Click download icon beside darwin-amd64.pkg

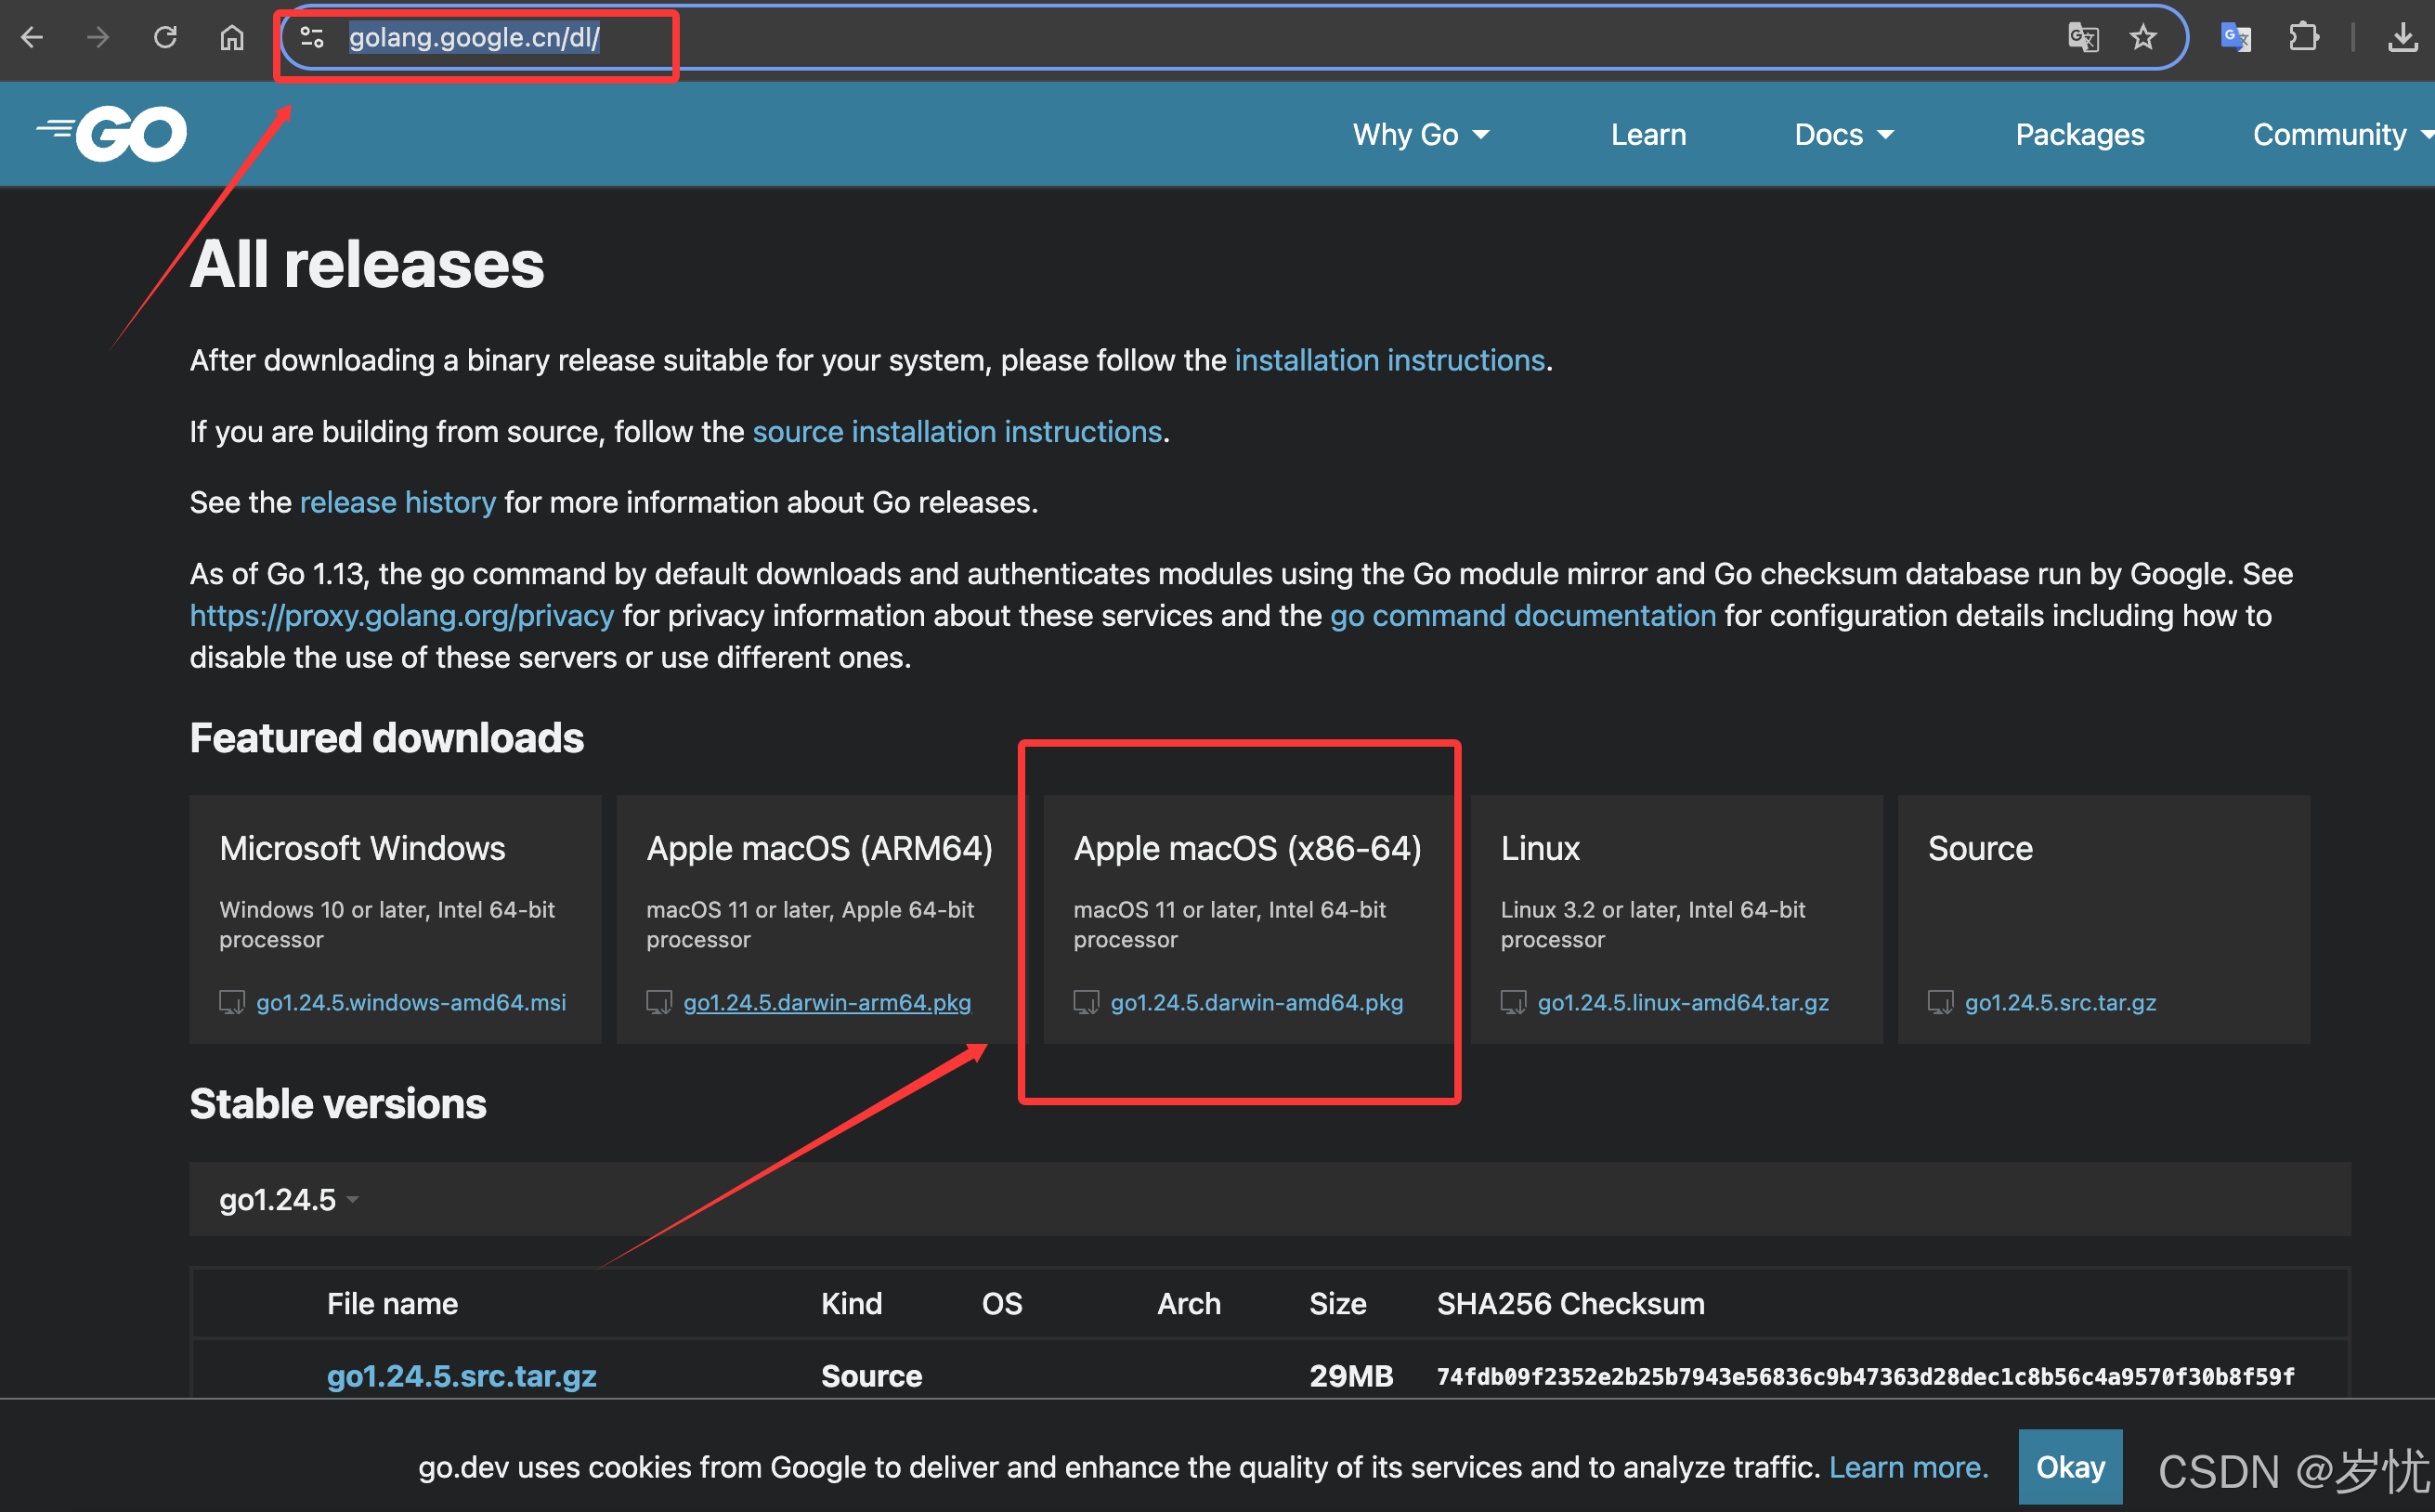(1086, 1002)
